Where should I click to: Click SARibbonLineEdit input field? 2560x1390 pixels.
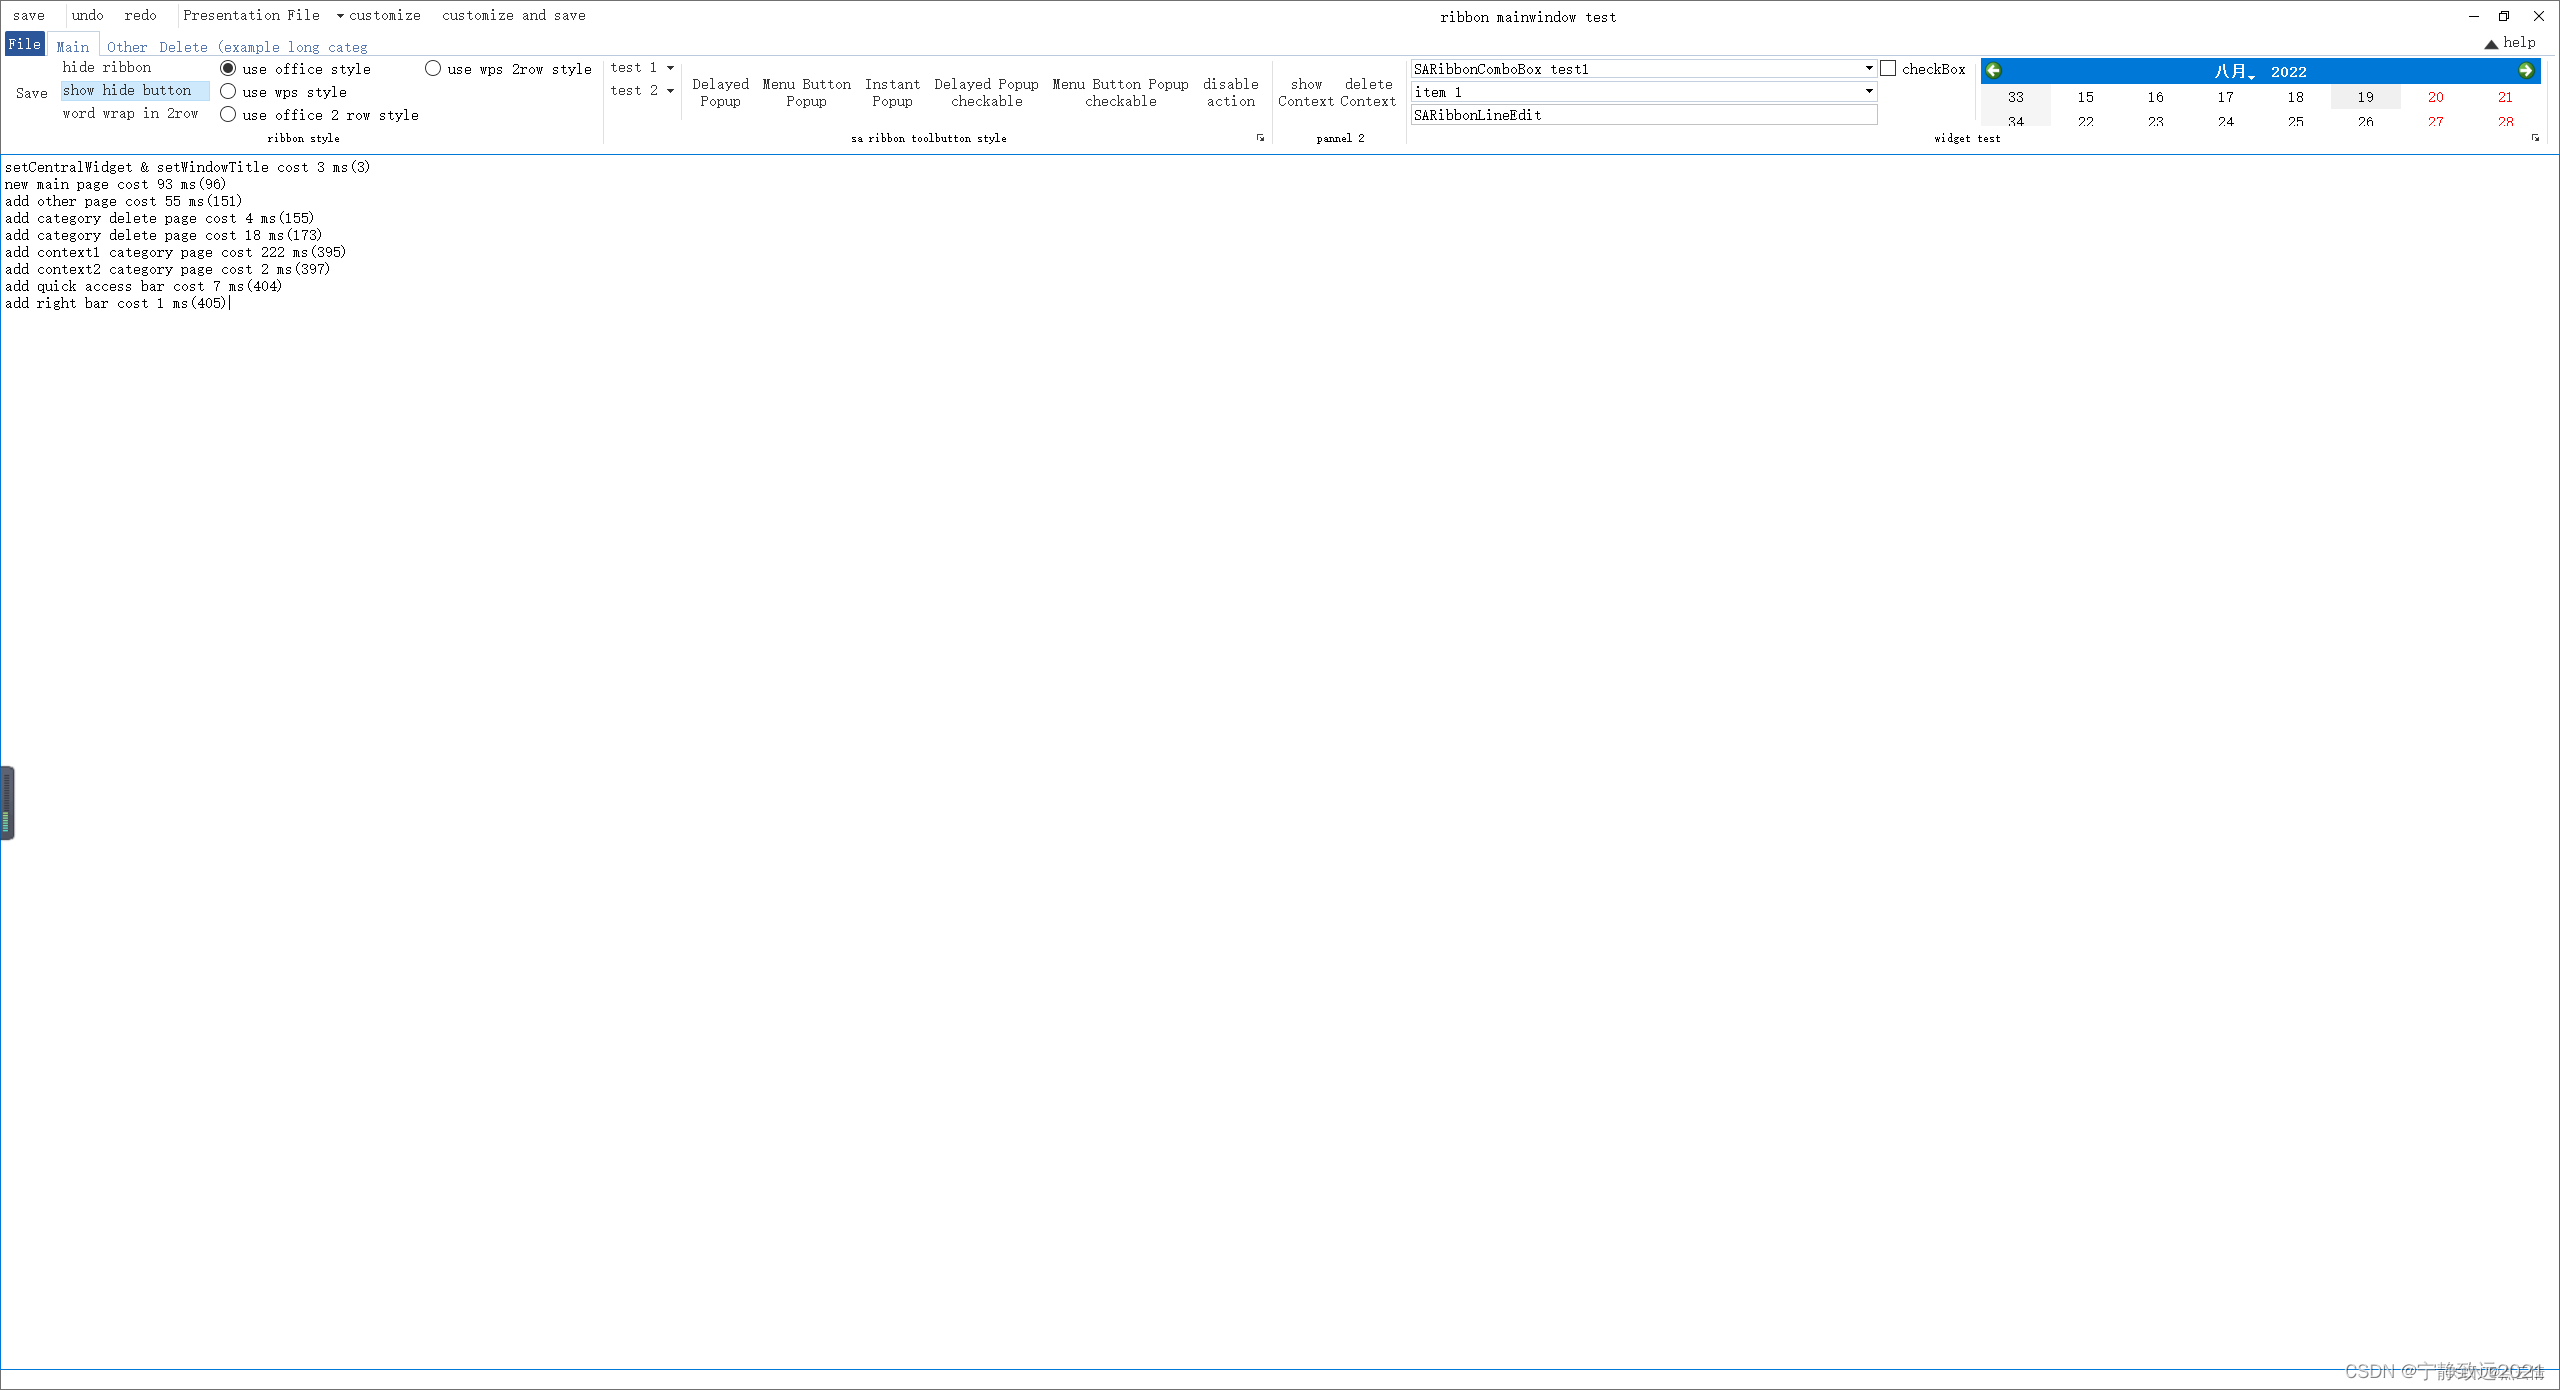(1644, 115)
